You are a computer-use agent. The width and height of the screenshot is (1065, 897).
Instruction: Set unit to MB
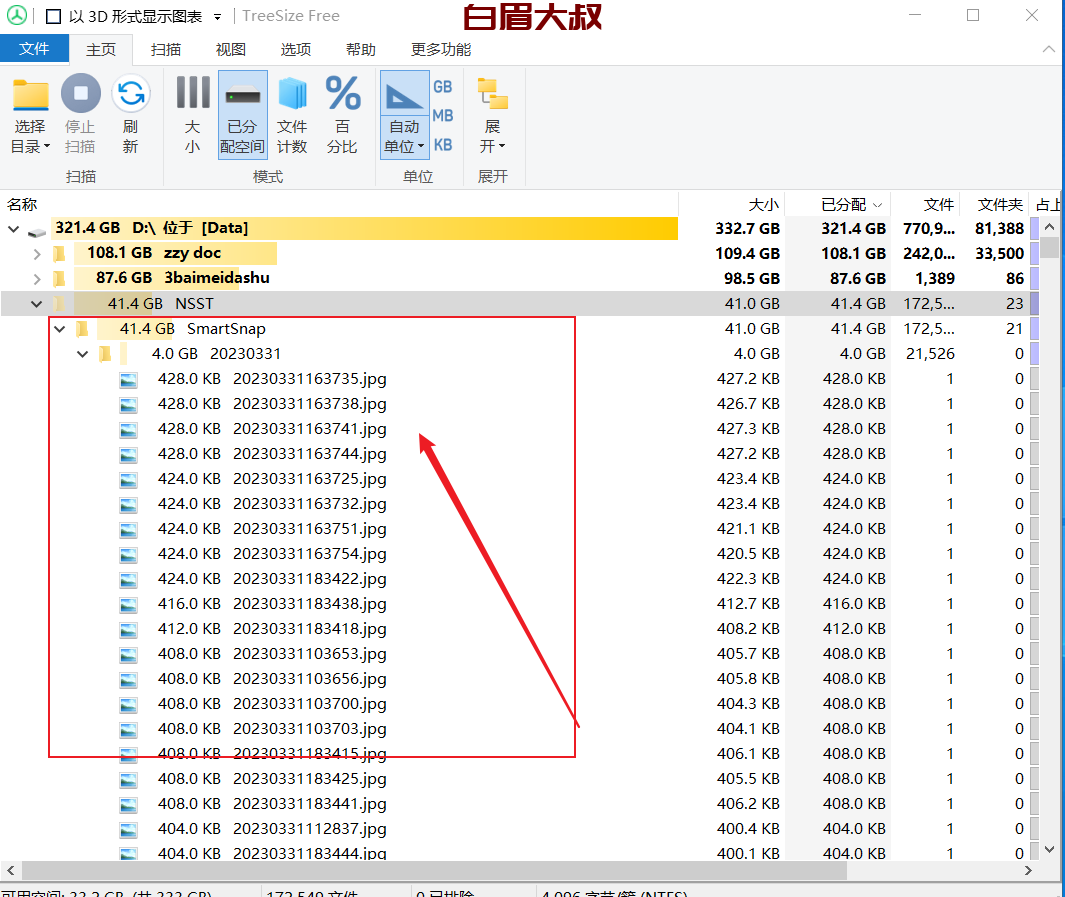click(443, 116)
